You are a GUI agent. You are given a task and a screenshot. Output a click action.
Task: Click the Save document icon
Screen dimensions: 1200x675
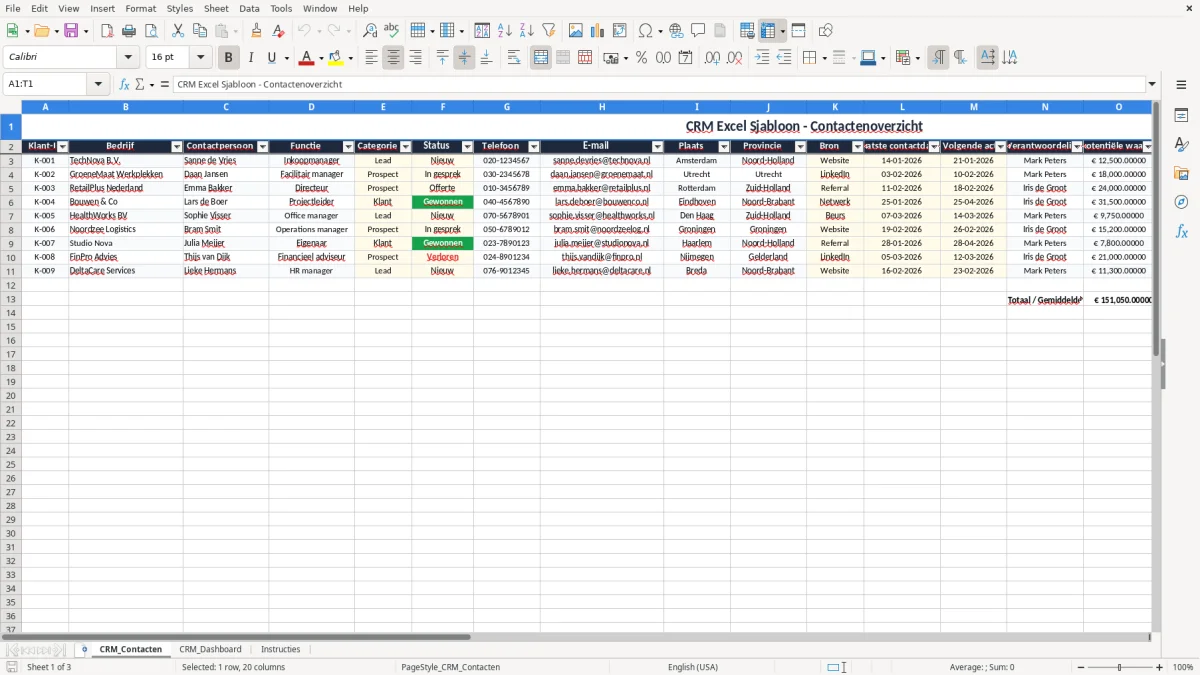71,31
